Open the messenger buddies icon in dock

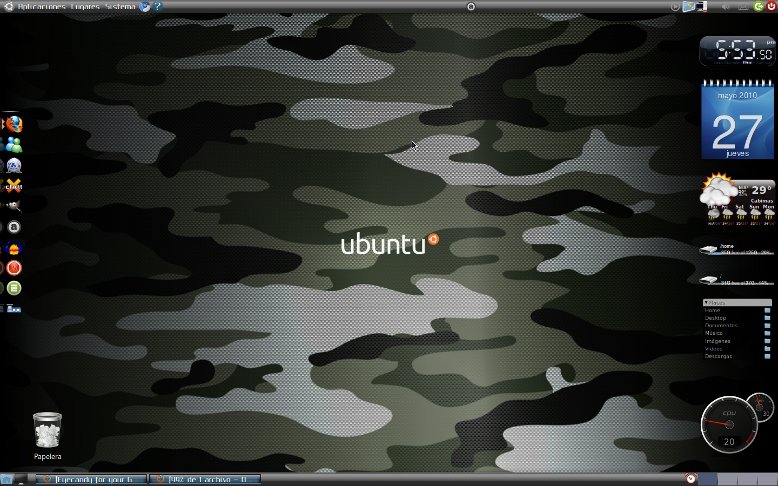pos(14,145)
